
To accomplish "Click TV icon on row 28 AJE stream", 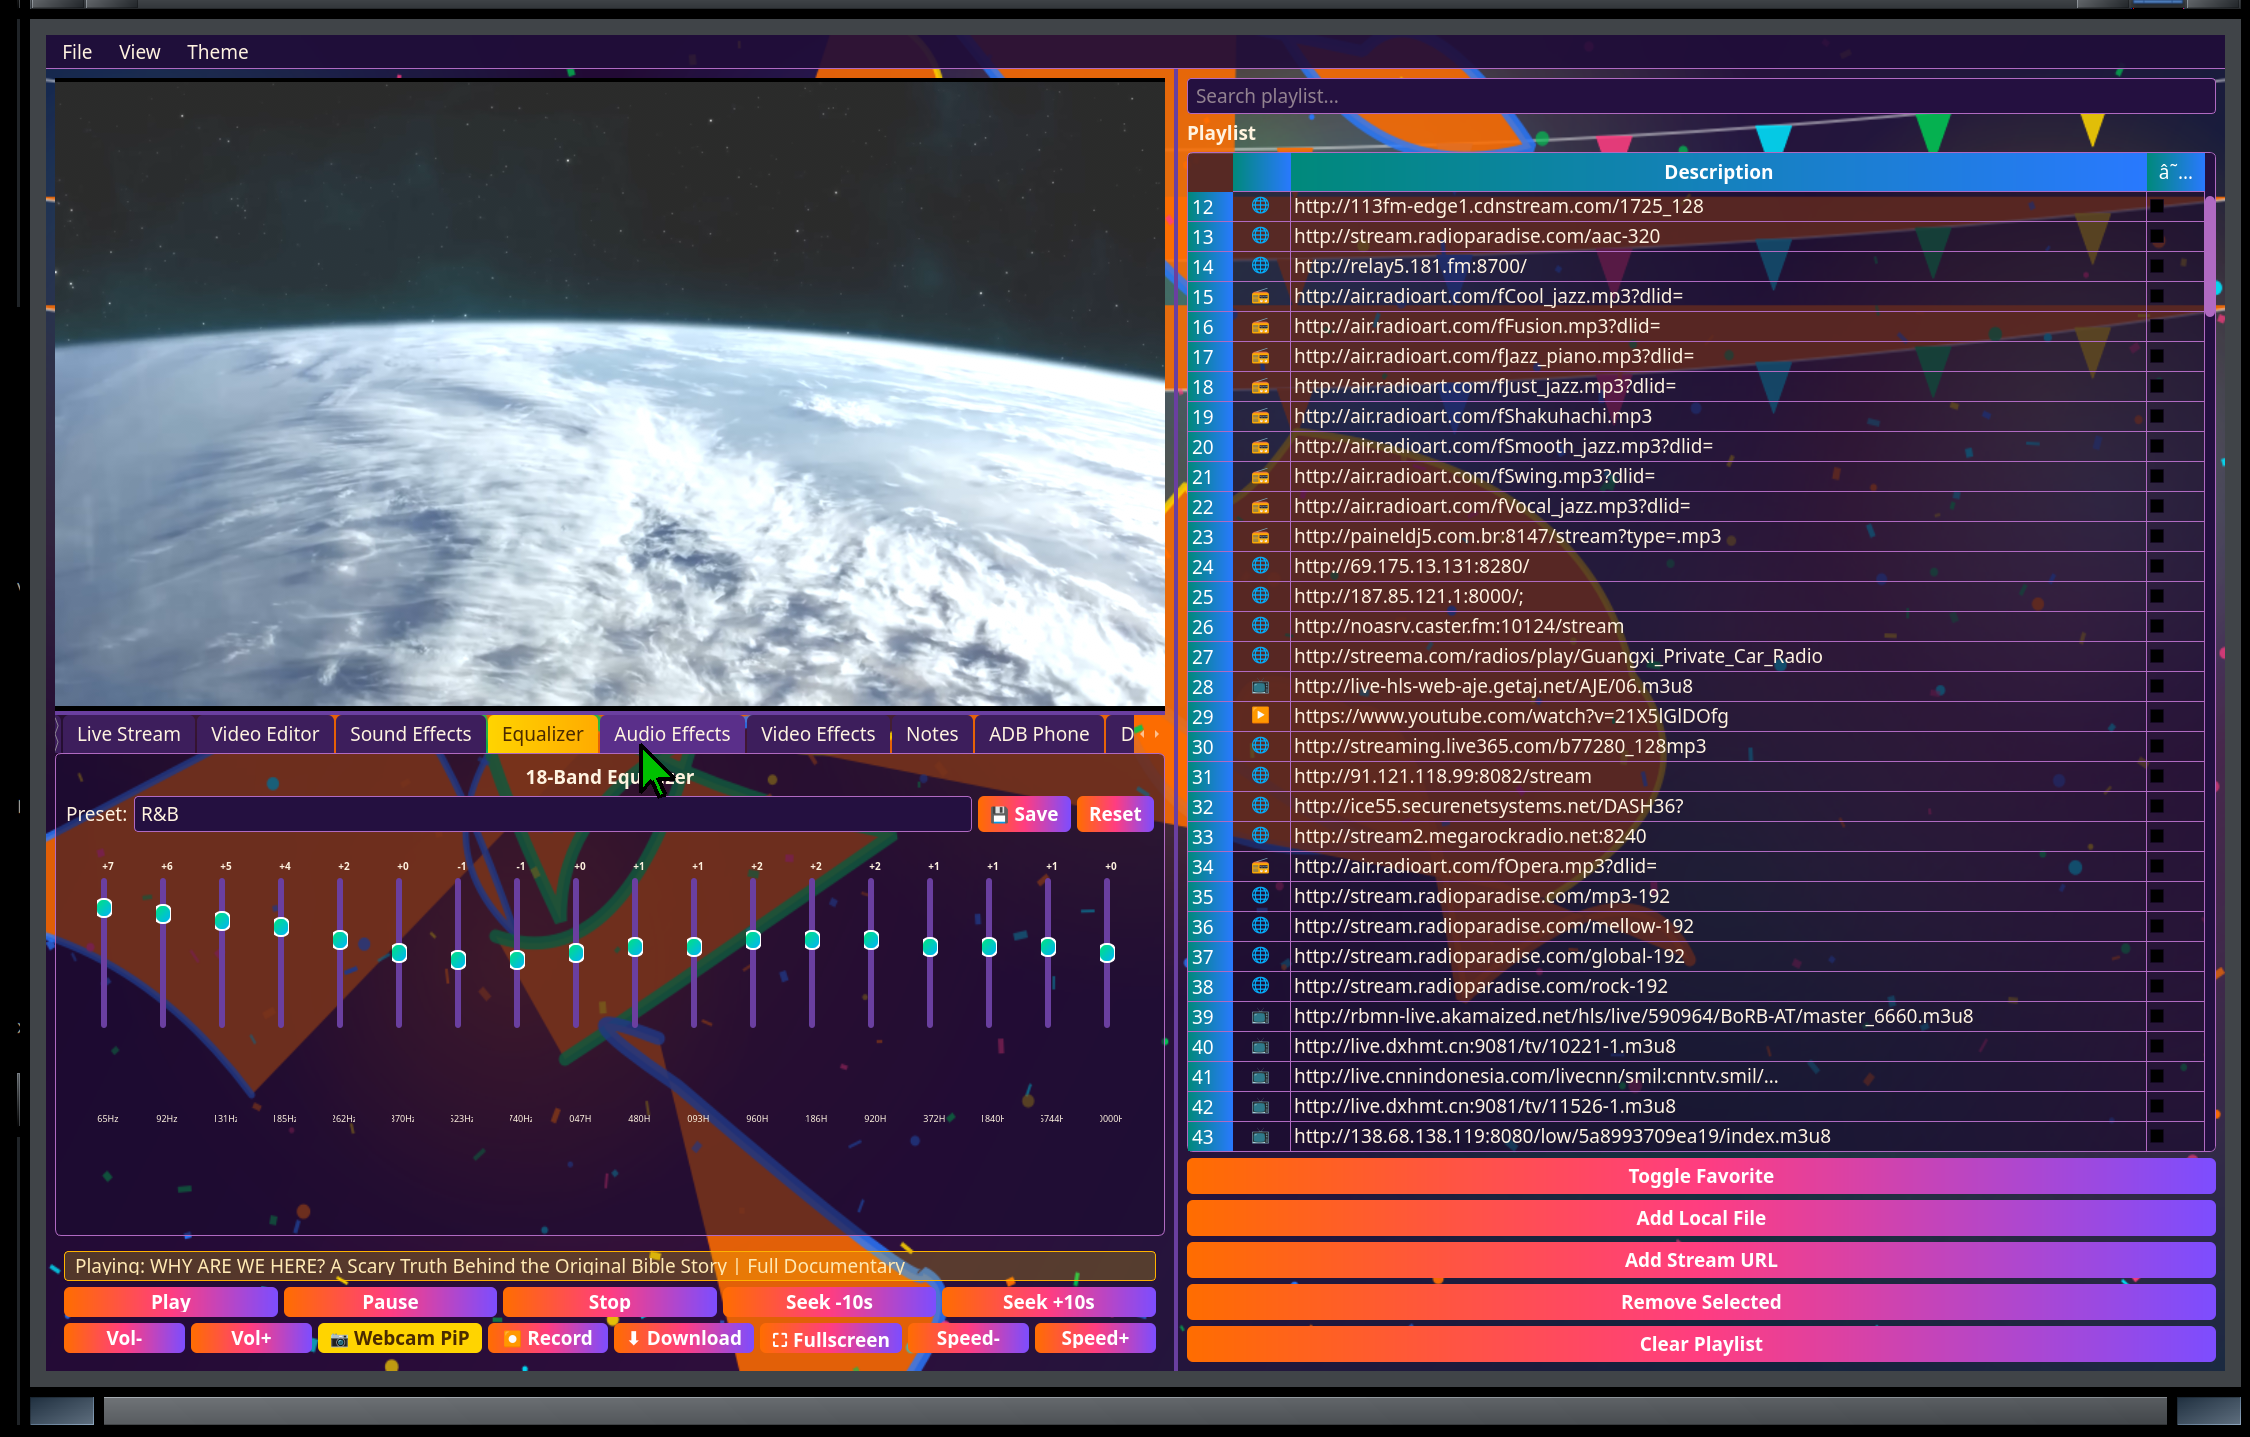I will [1260, 686].
